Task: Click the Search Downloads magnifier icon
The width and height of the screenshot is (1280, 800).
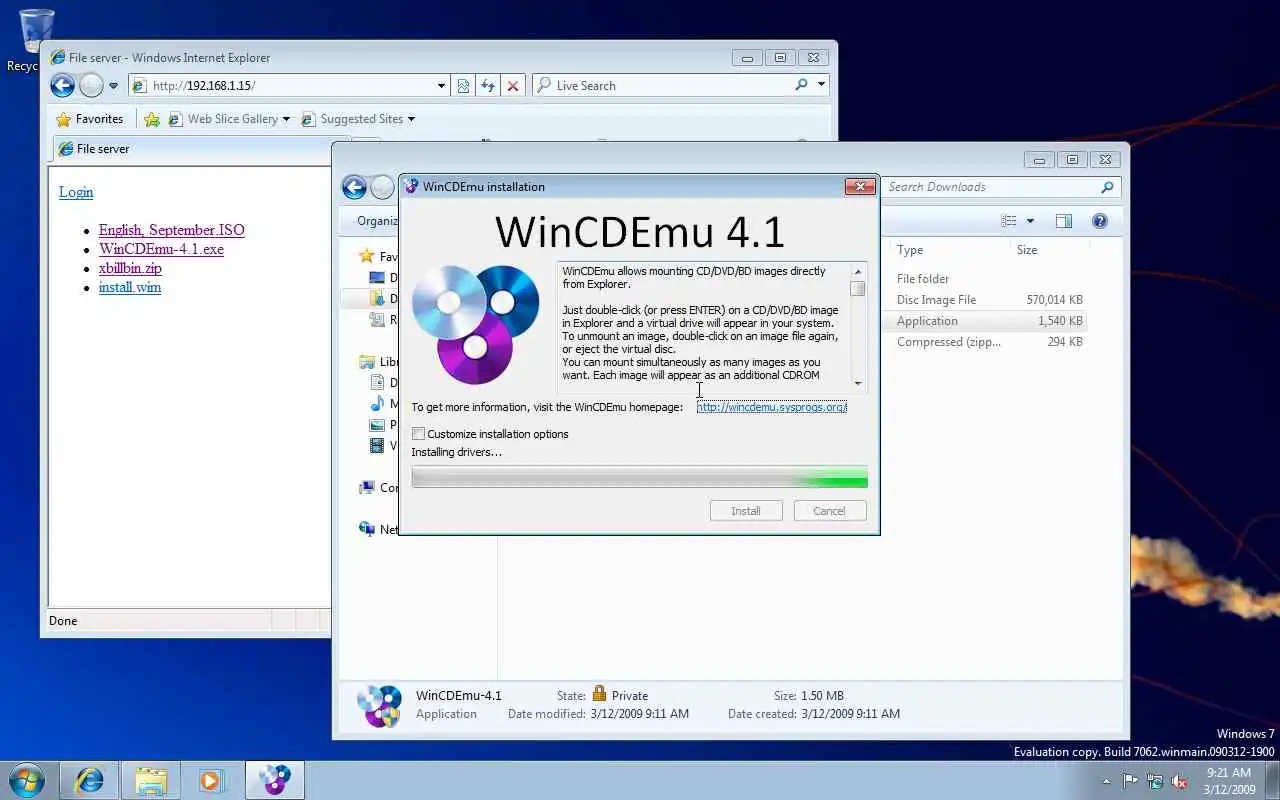Action: [x=1107, y=187]
